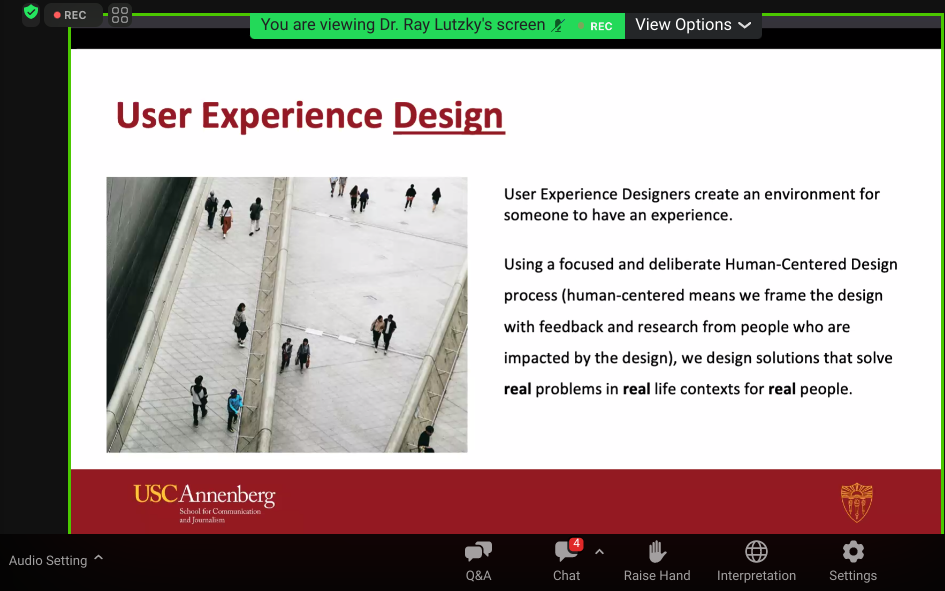Image resolution: width=945 pixels, height=591 pixels.
Task: Open the Interpretation globe menu
Action: [756, 560]
